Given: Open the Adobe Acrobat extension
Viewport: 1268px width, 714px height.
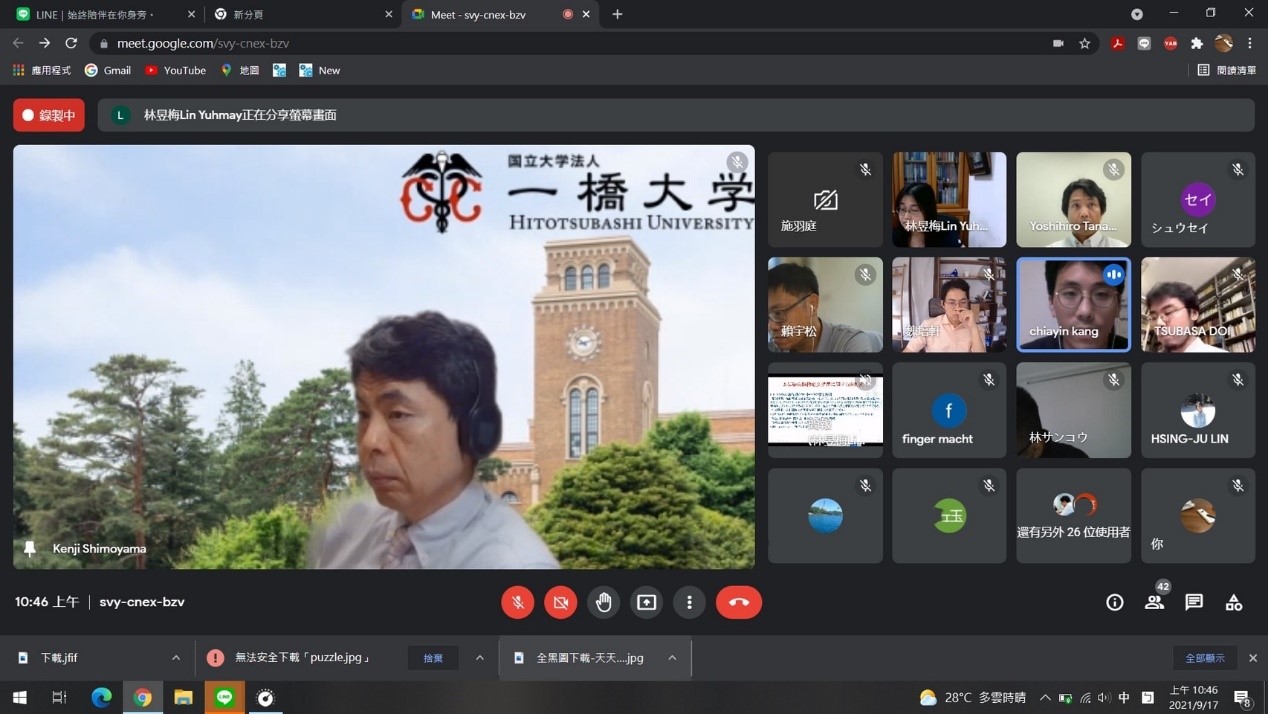Looking at the screenshot, I should tap(1118, 43).
